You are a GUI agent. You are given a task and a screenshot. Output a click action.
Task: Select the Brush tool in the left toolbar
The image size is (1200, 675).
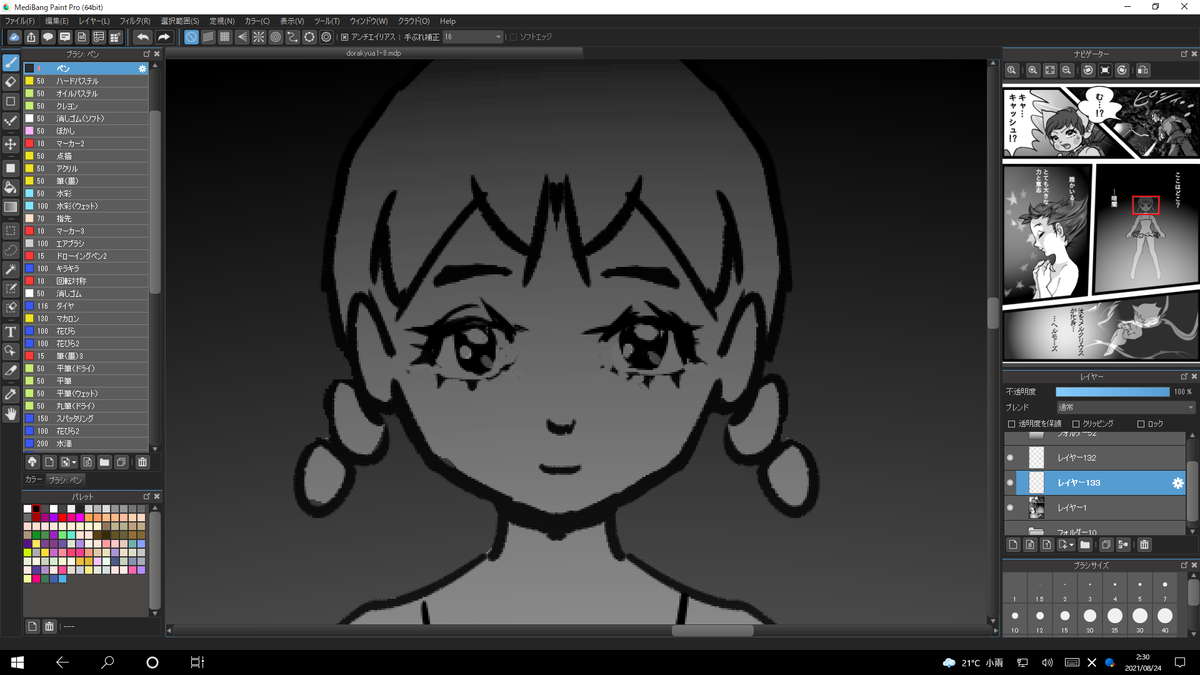click(x=10, y=62)
